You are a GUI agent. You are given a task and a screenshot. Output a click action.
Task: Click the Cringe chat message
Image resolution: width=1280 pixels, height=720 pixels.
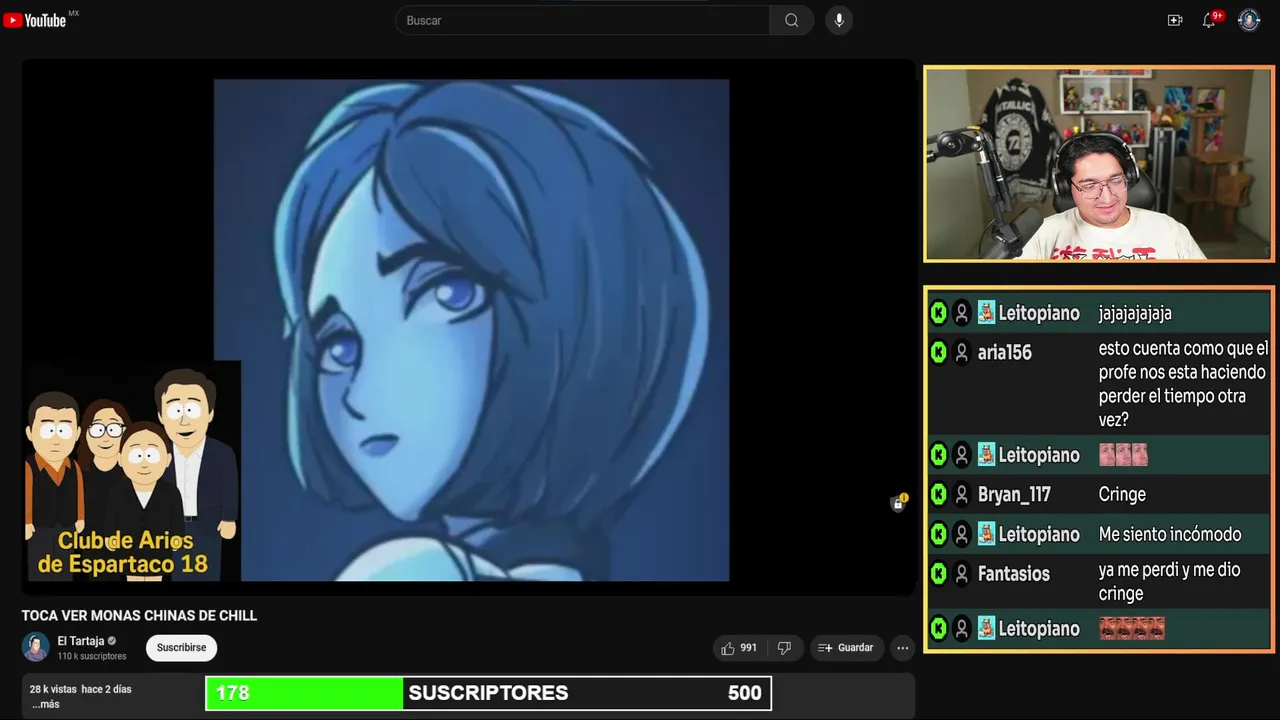click(x=1122, y=494)
